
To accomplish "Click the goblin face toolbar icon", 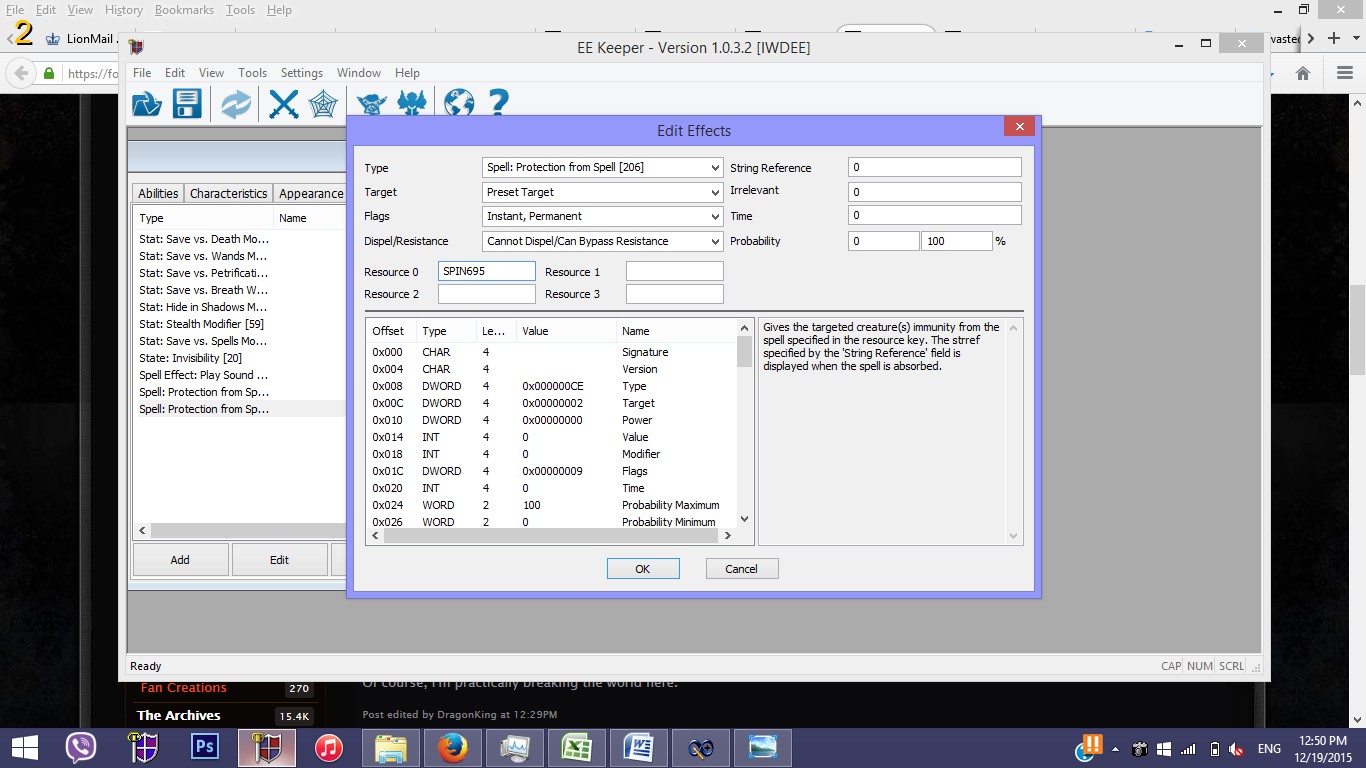I will click(372, 103).
